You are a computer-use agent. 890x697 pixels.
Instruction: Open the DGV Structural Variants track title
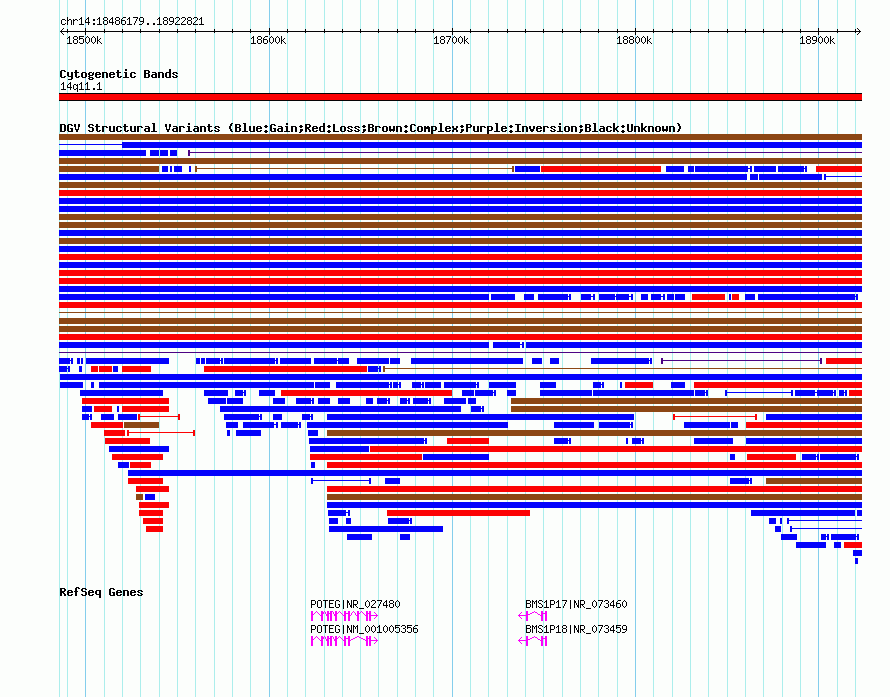point(371,128)
